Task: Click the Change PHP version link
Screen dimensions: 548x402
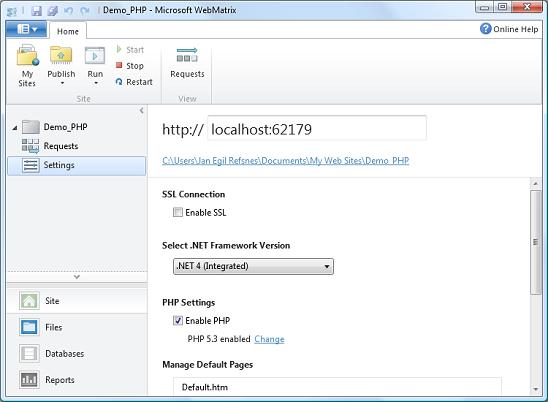Action: (x=269, y=339)
